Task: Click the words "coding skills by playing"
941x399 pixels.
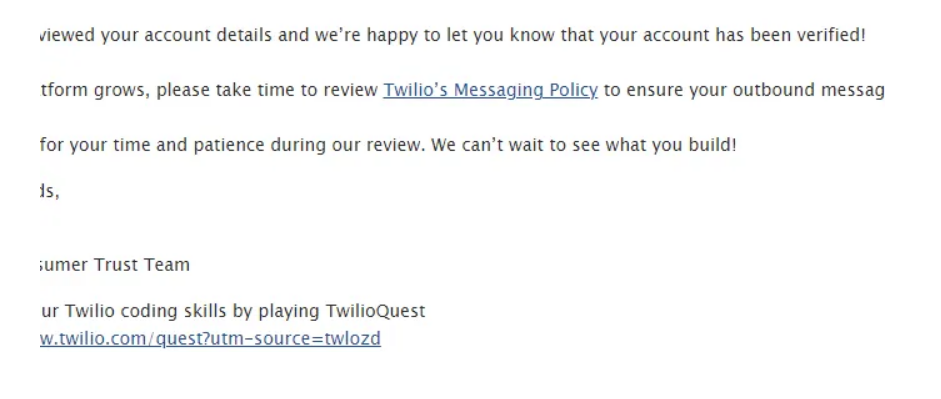Action: 221,312
